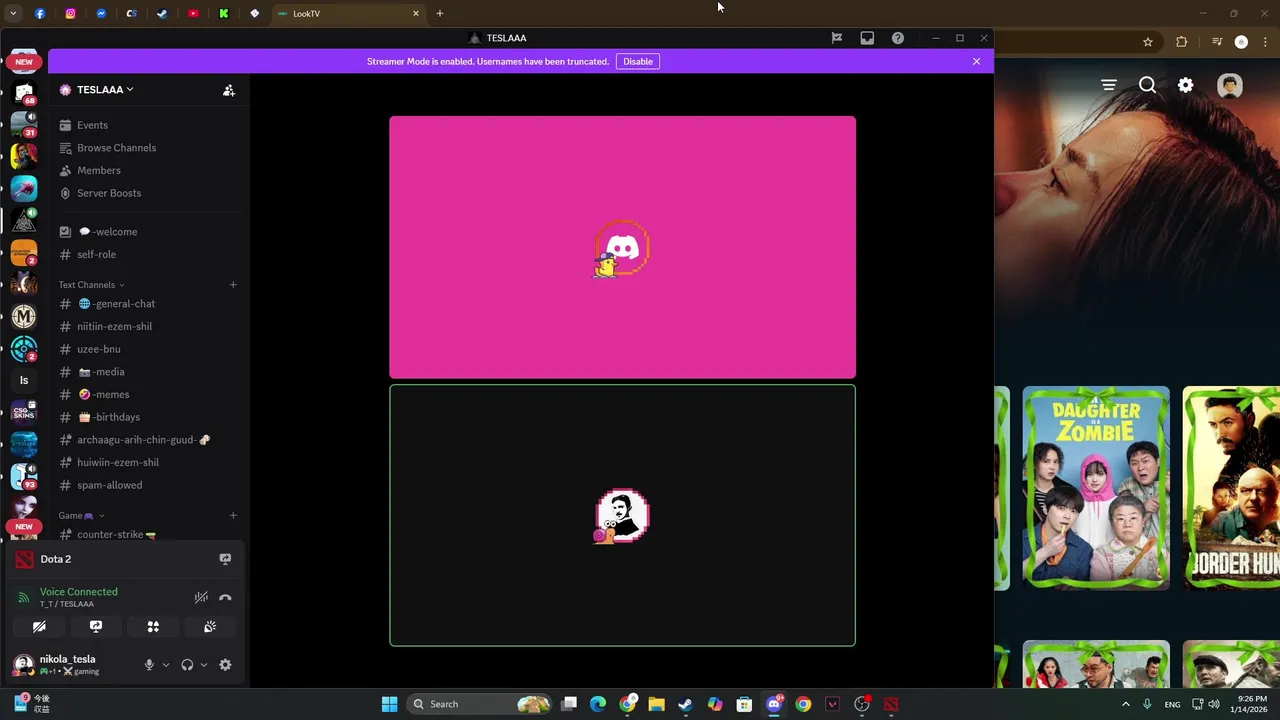The image size is (1280, 720).
Task: Open the uzee-bnu channel
Action: click(148, 349)
